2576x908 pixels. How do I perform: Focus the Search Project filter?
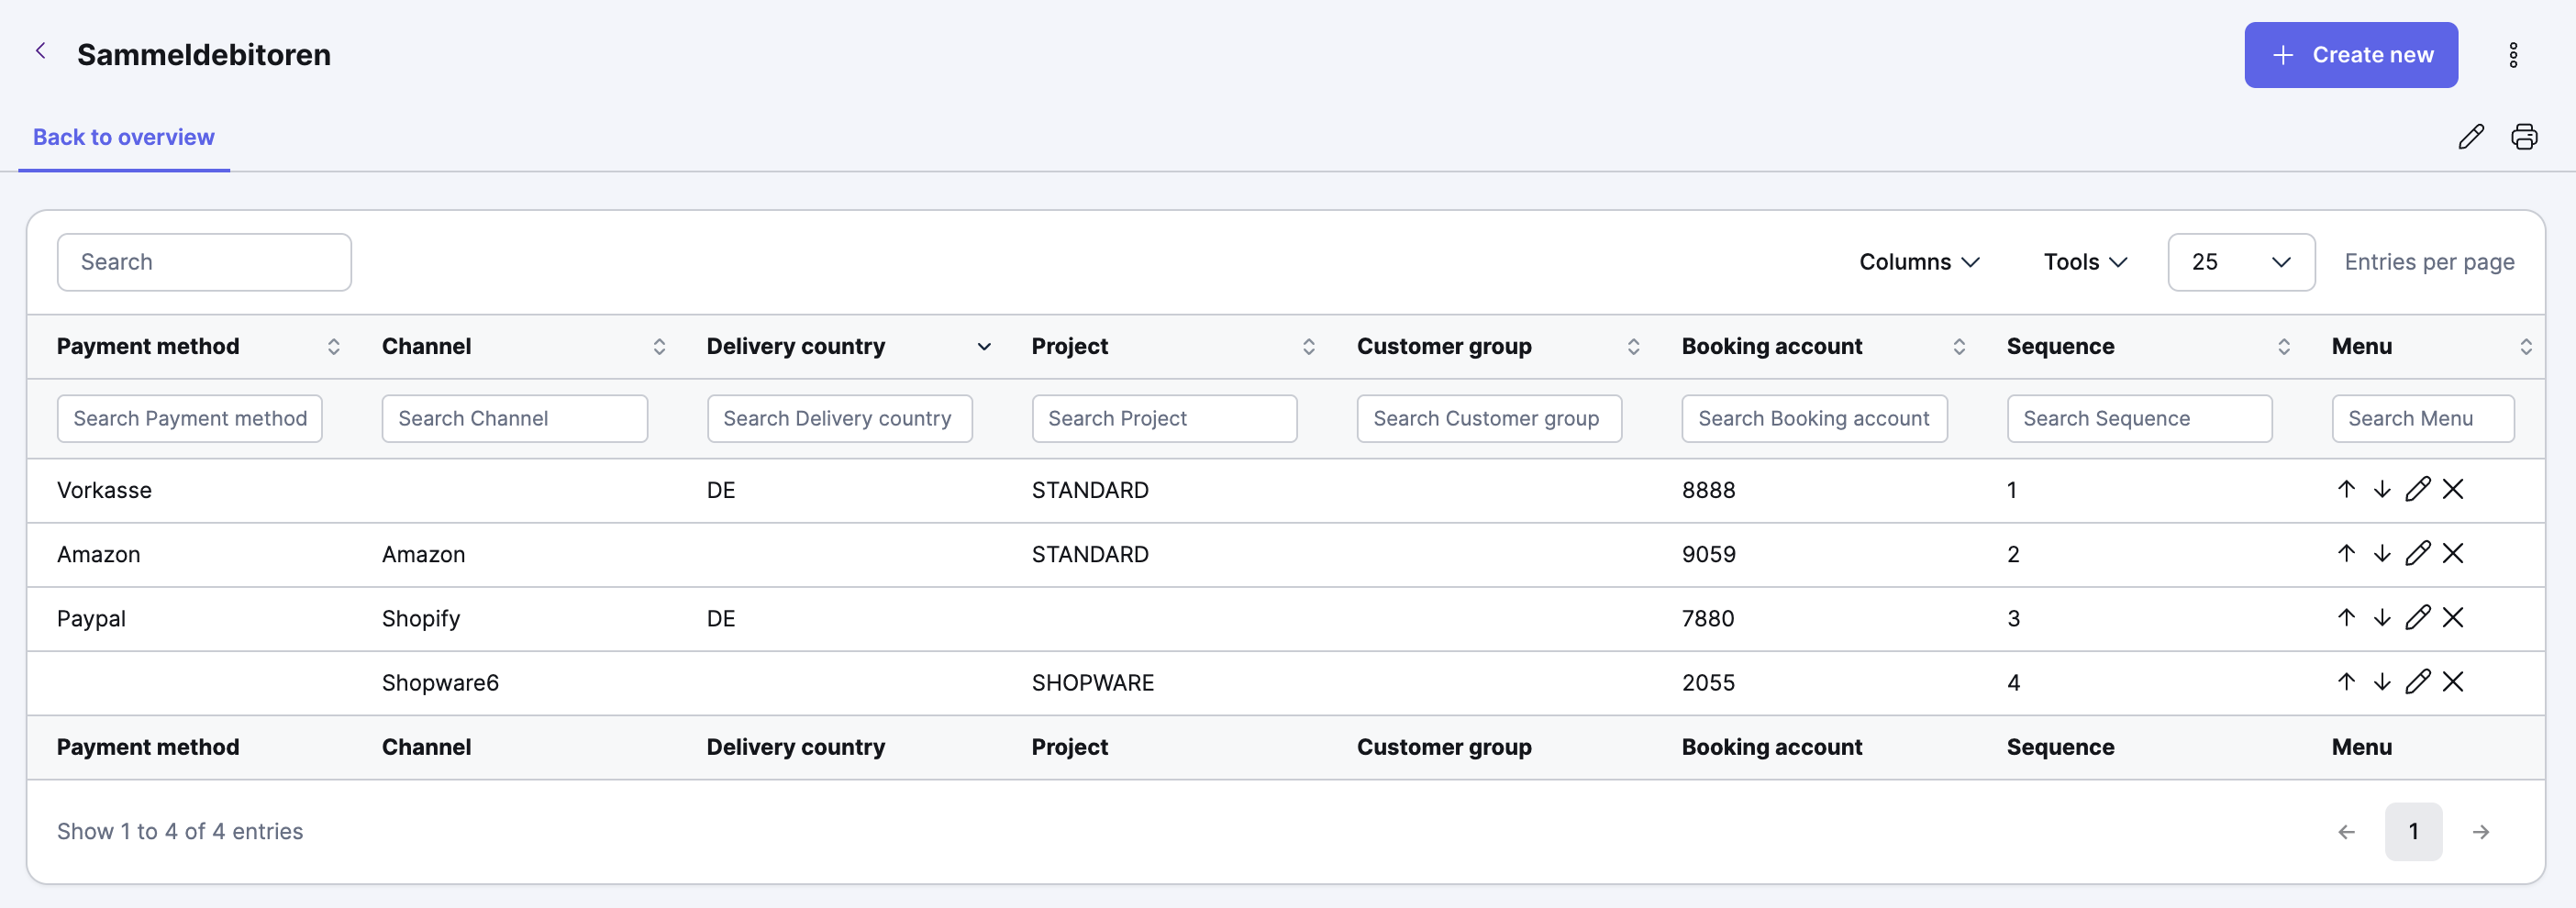point(1165,419)
